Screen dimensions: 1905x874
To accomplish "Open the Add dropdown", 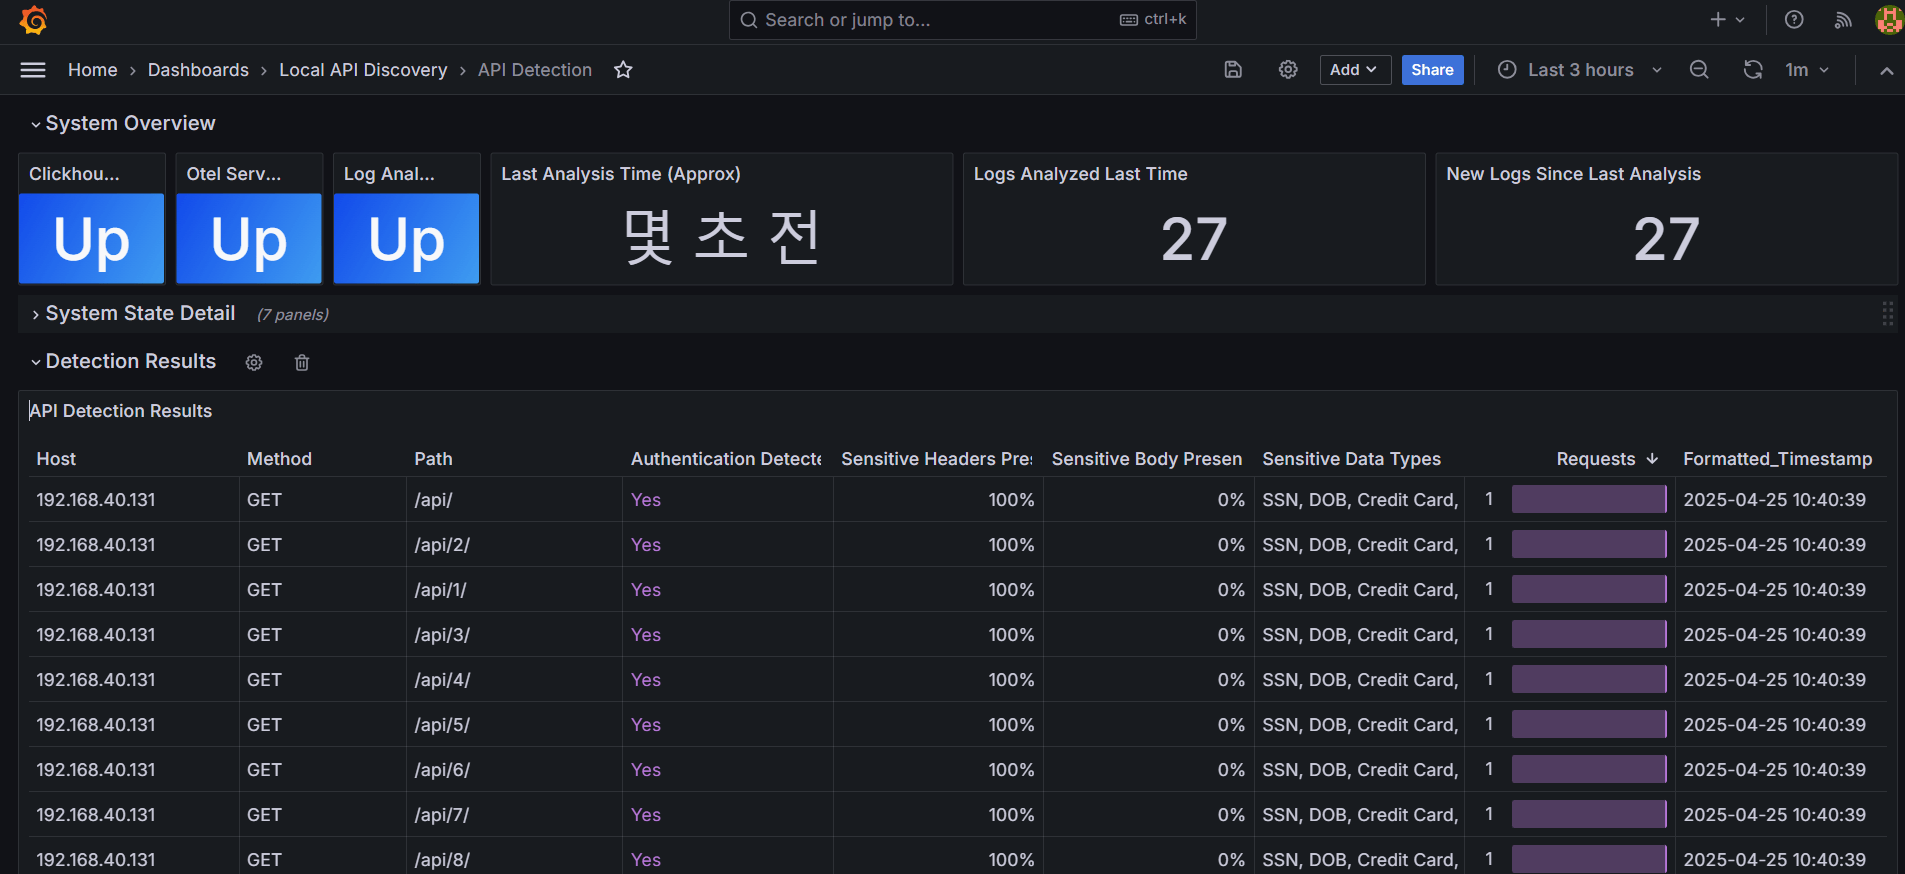I will [1355, 70].
